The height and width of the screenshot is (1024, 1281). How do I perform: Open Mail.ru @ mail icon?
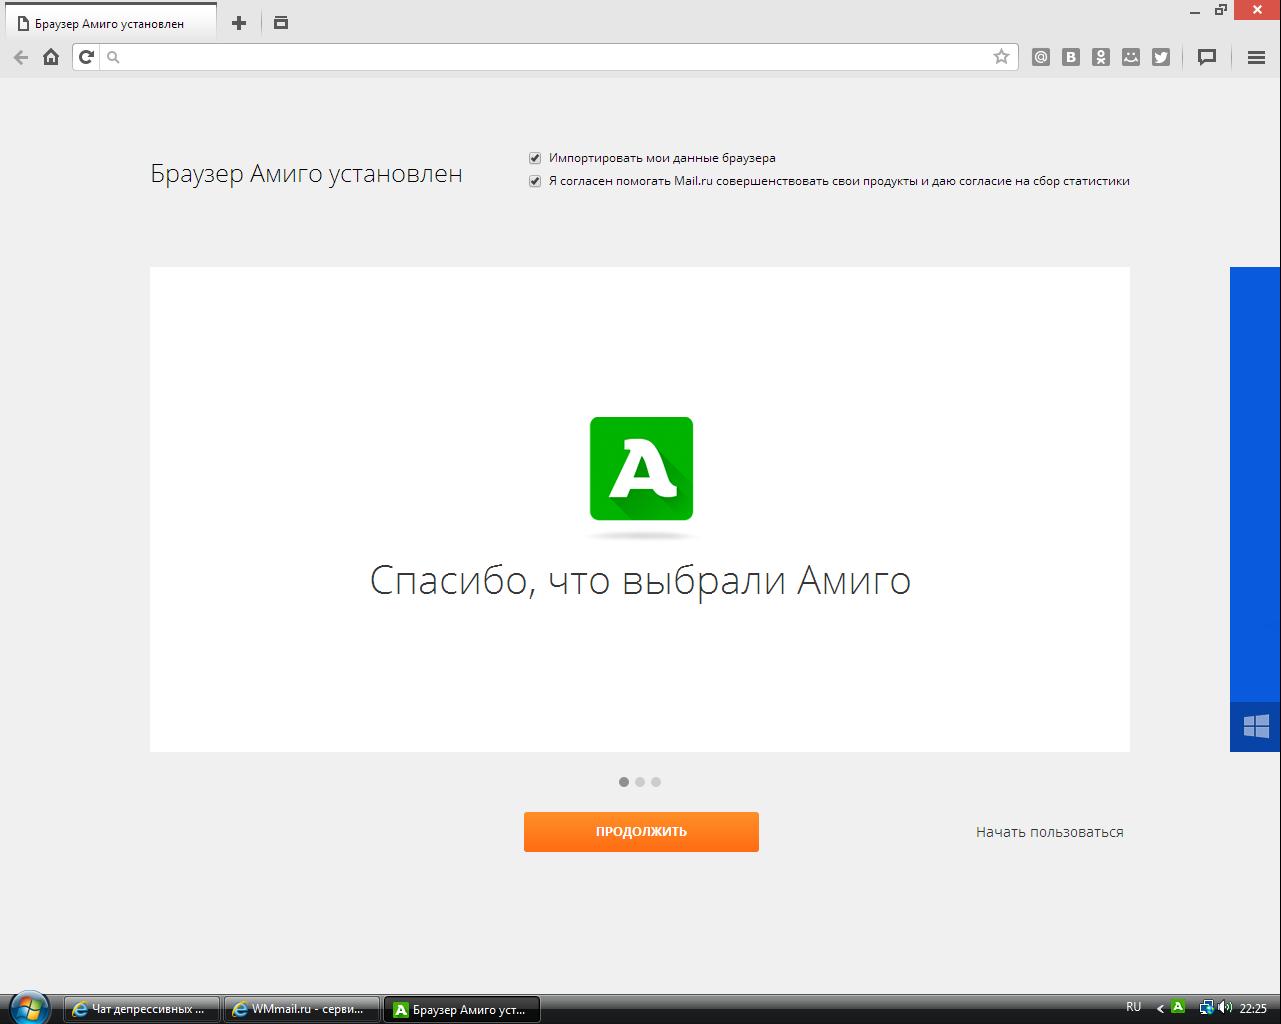tap(1041, 57)
